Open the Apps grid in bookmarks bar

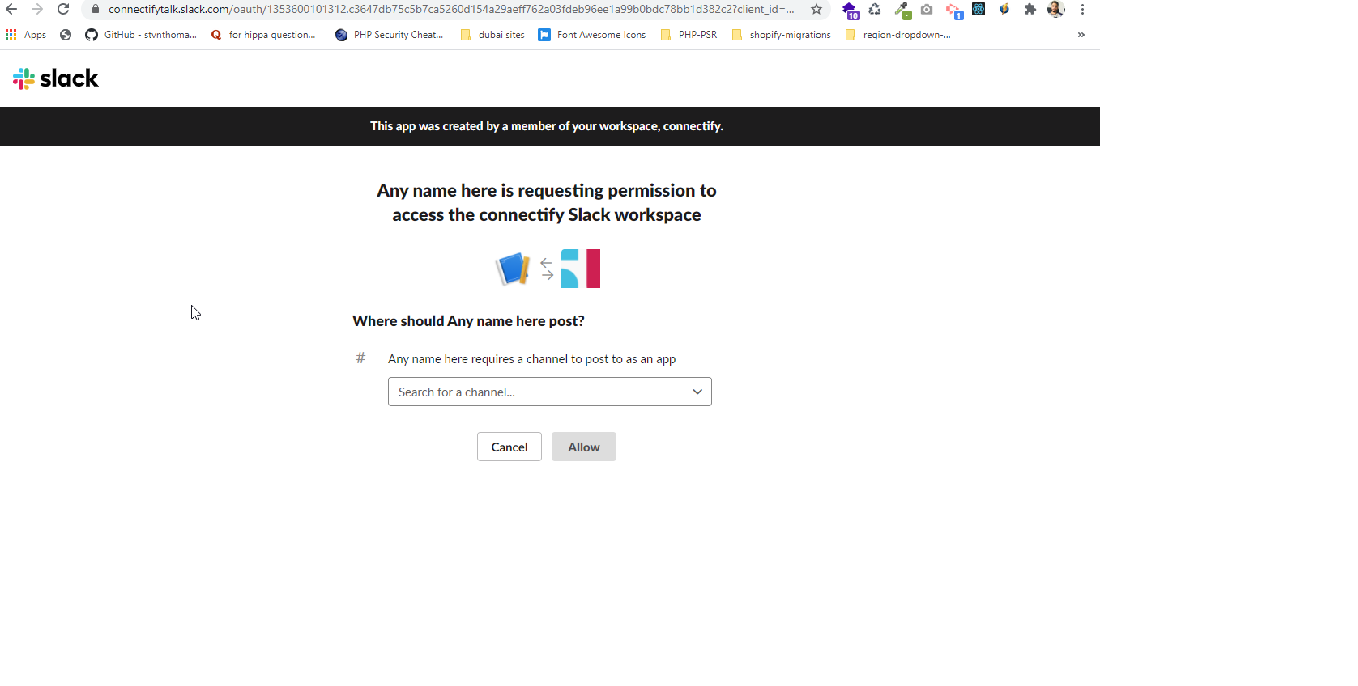point(26,34)
